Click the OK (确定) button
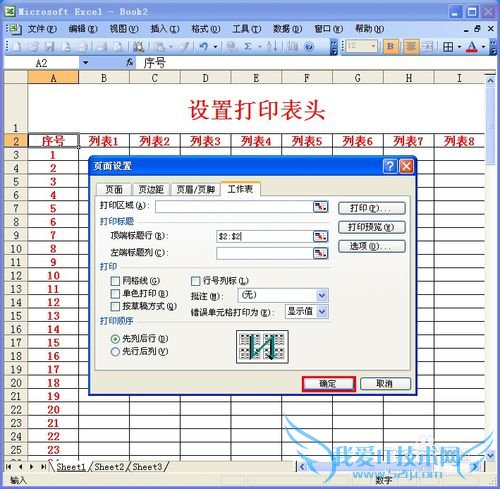The image size is (500, 489). click(x=328, y=384)
